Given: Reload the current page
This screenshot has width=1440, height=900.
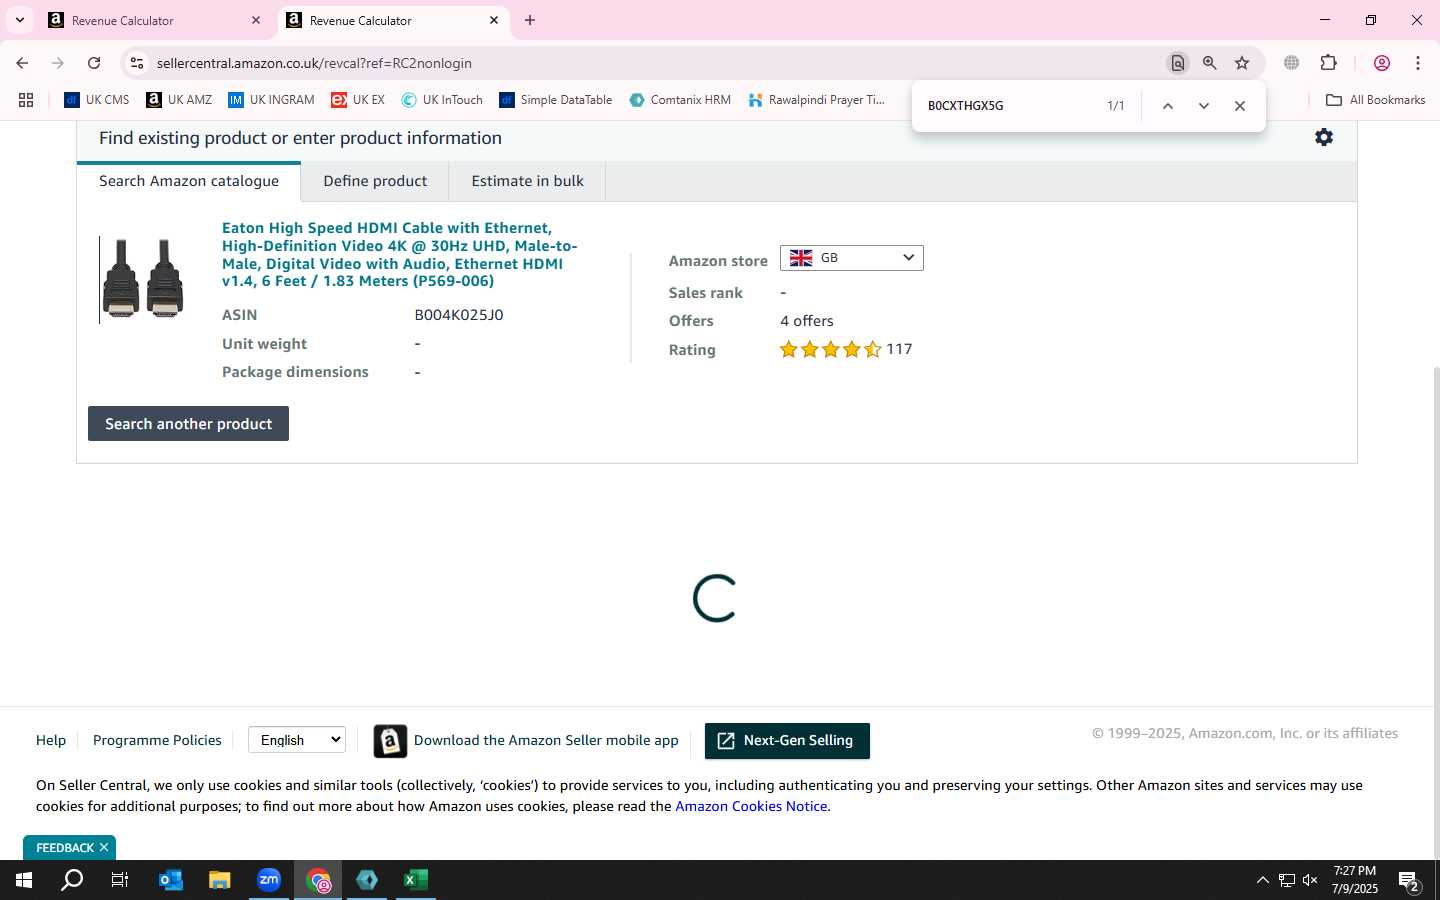Looking at the screenshot, I should pos(94,63).
